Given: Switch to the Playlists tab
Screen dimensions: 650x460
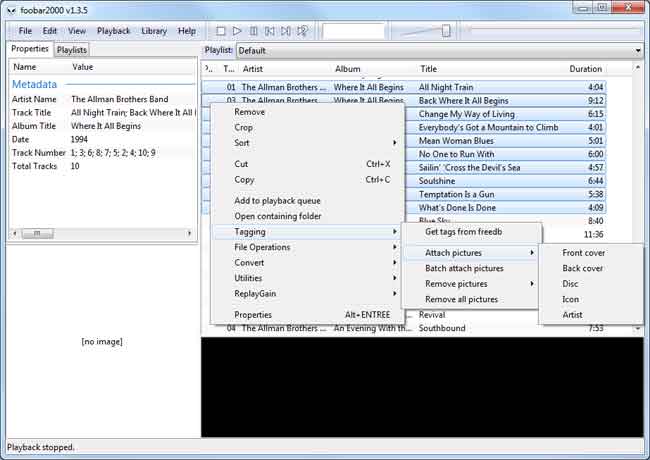Looking at the screenshot, I should point(72,50).
